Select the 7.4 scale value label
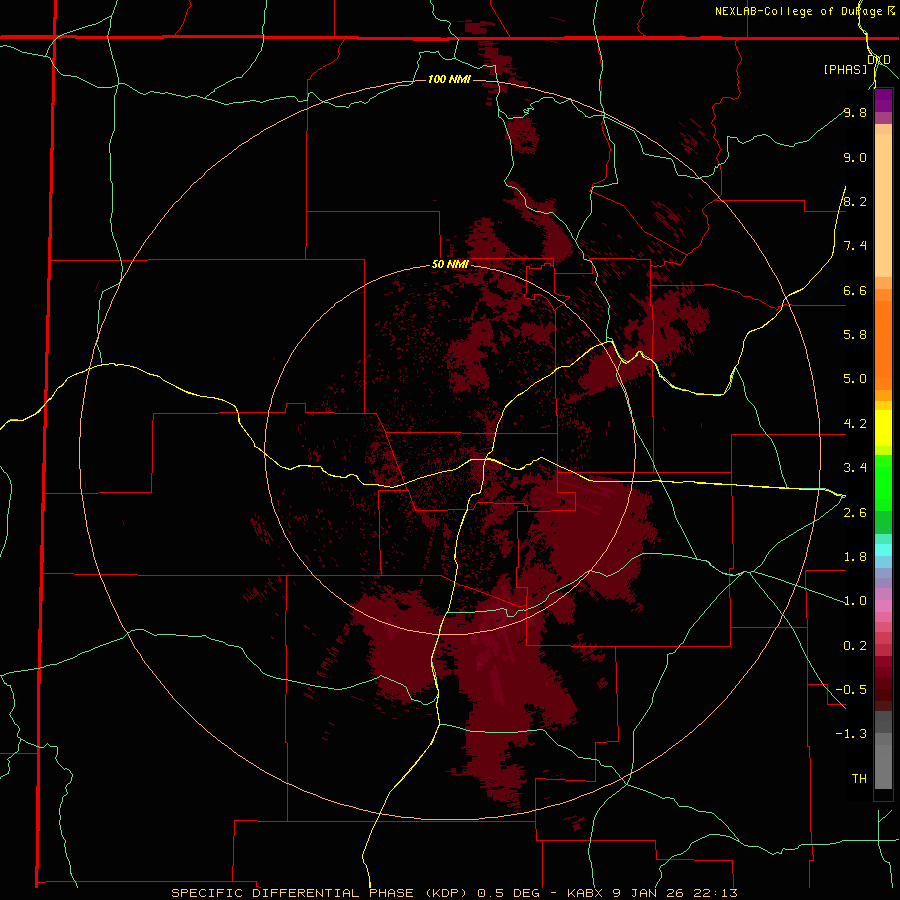This screenshot has height=900, width=900. 855,246
